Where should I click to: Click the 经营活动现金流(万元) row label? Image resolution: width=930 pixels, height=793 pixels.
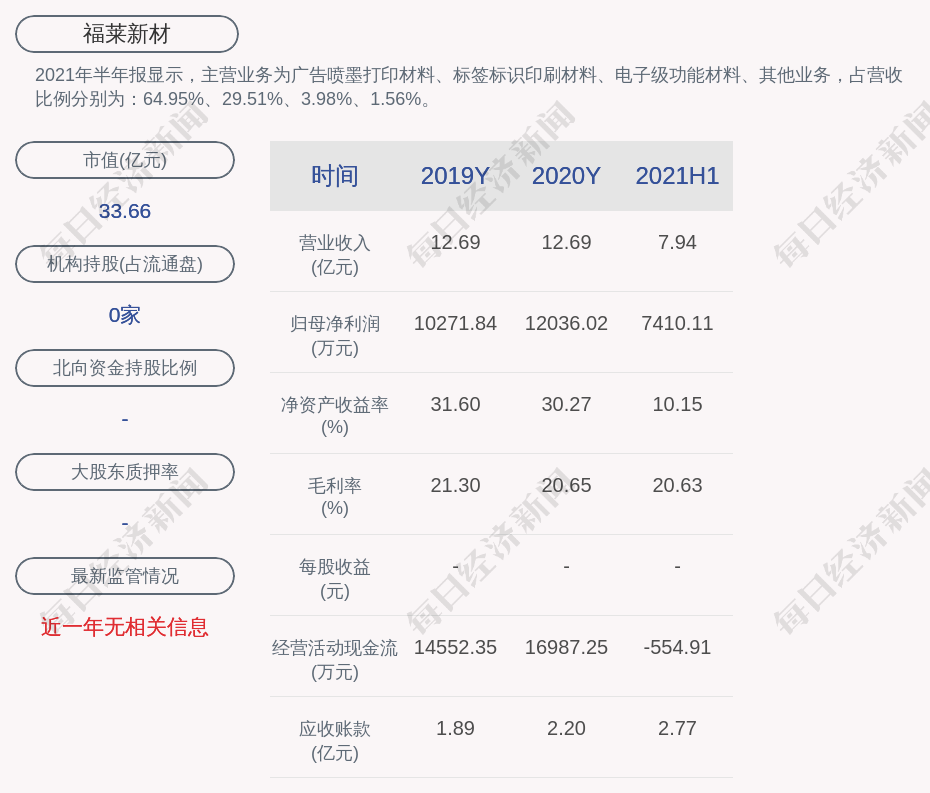(335, 660)
